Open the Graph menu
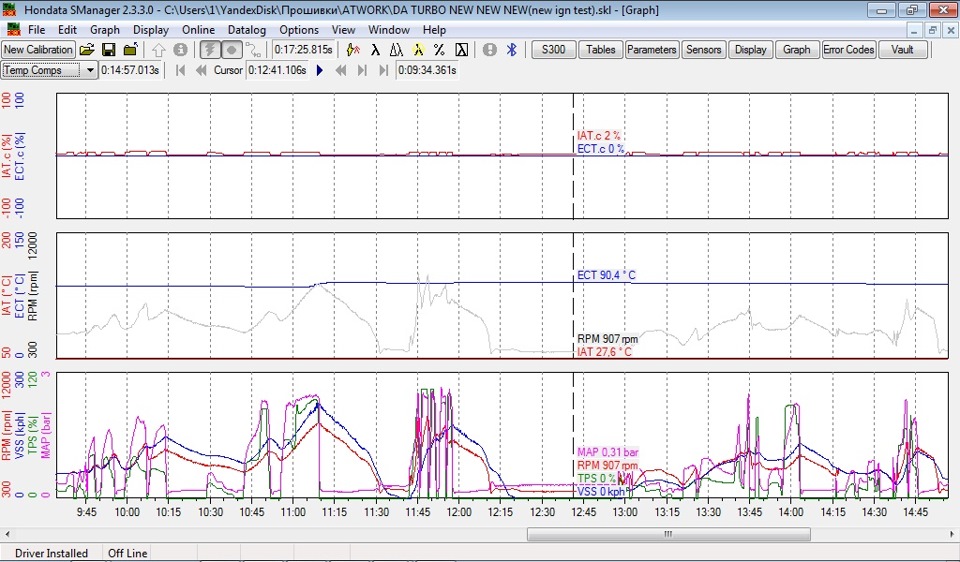Image resolution: width=960 pixels, height=562 pixels. 105,29
